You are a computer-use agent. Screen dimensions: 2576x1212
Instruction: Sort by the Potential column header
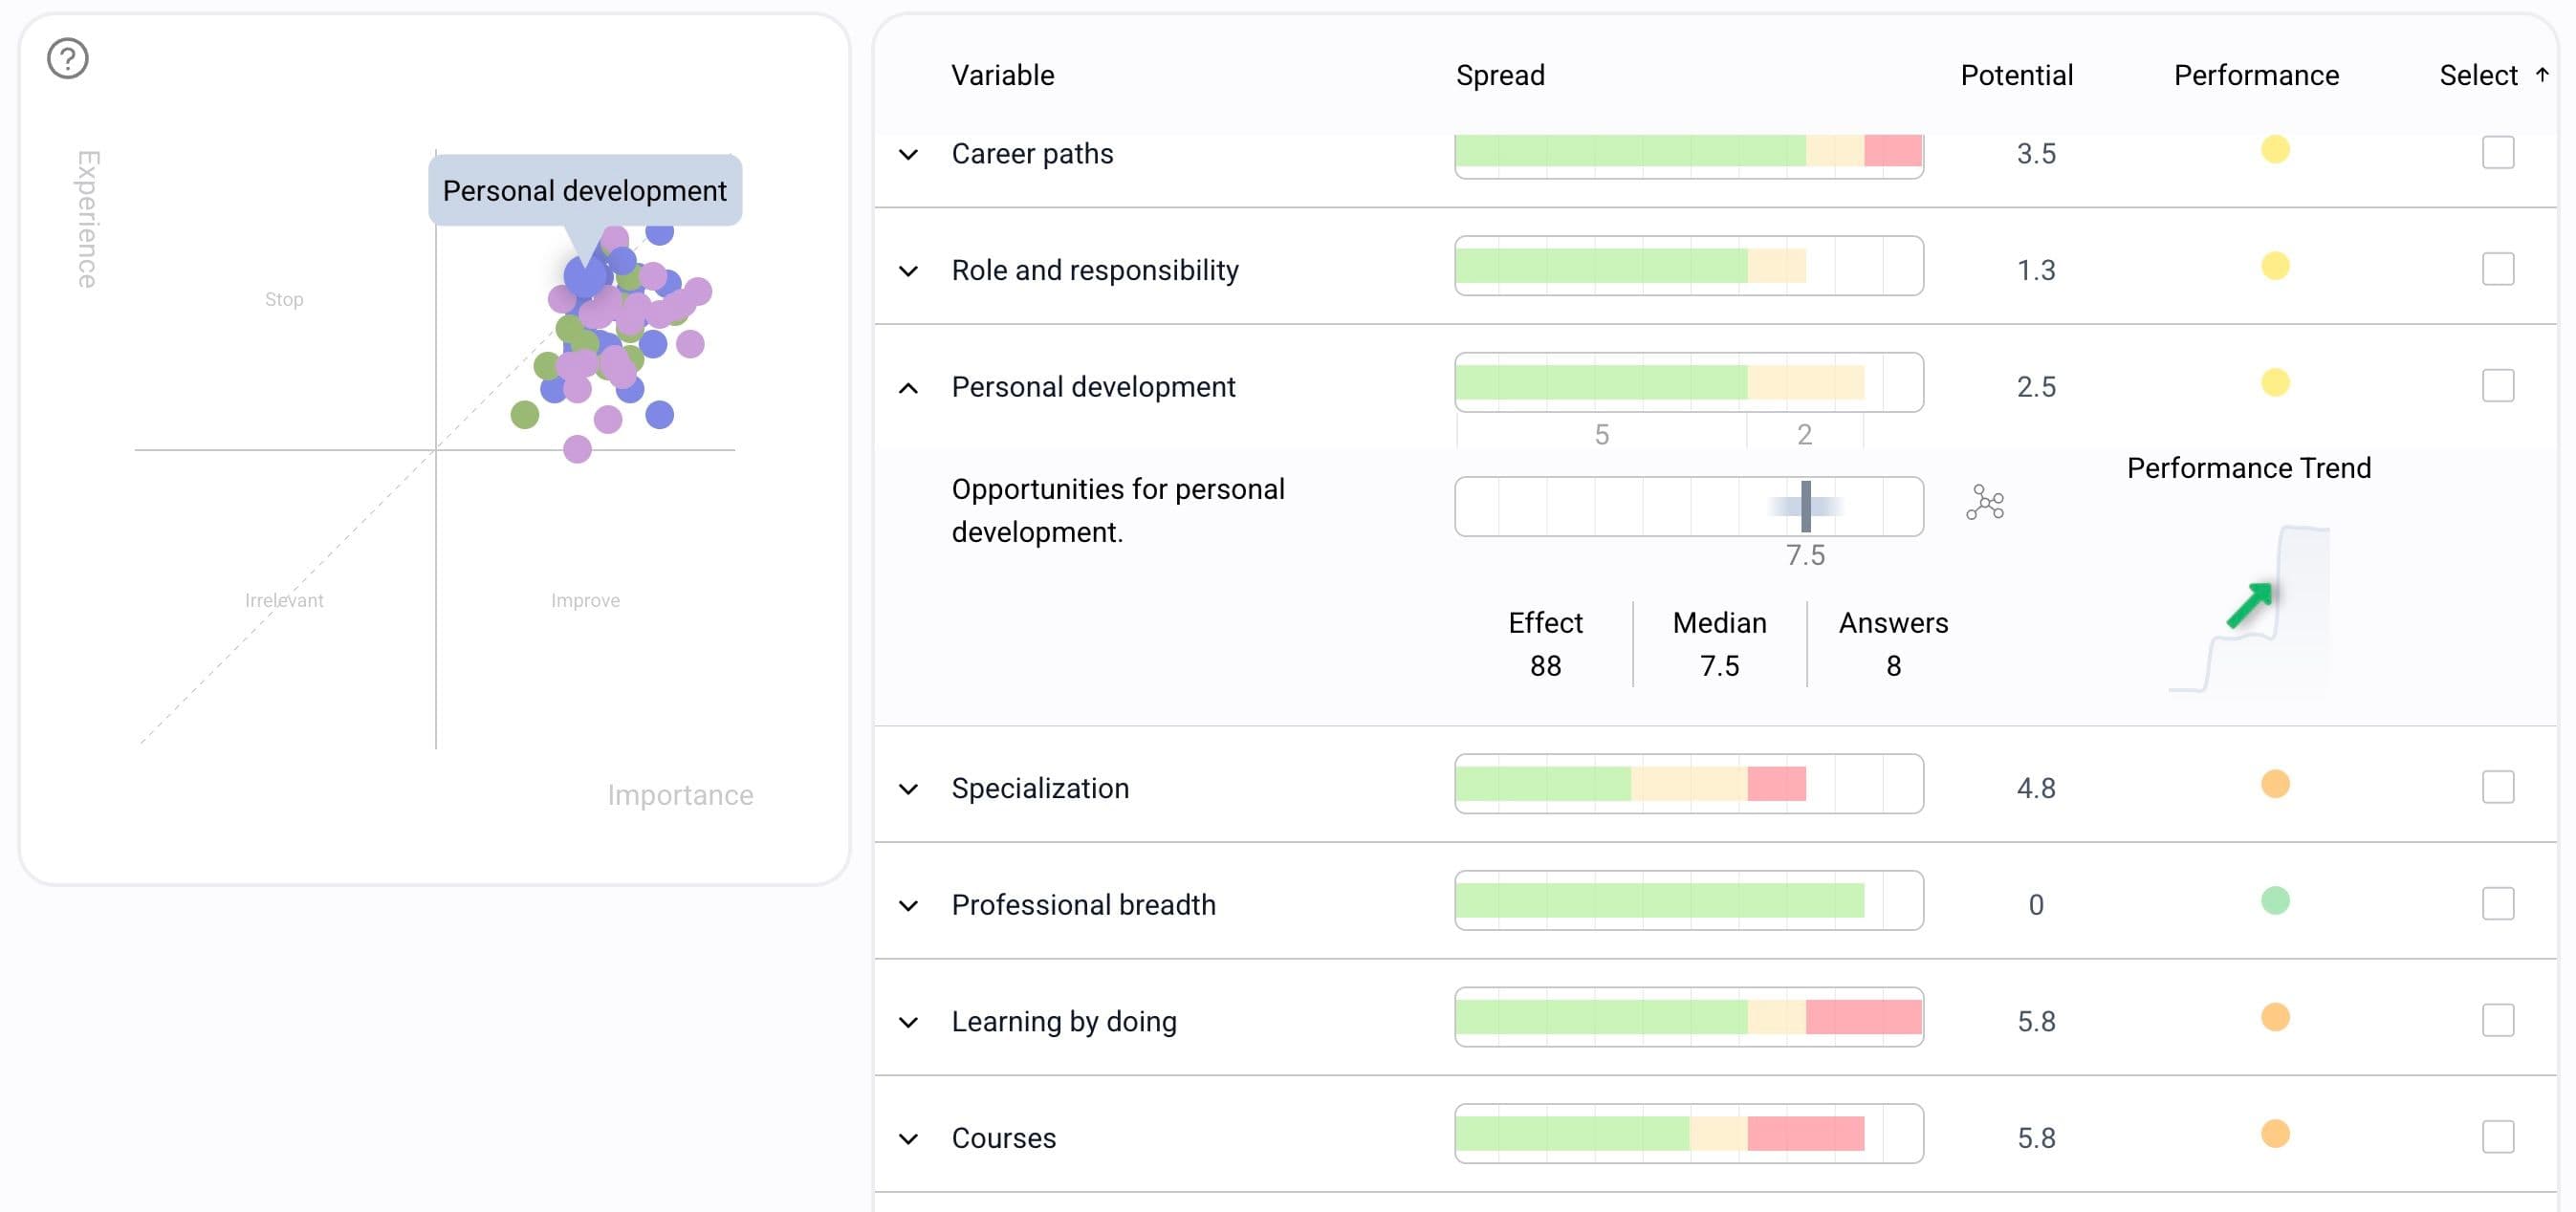2016,75
